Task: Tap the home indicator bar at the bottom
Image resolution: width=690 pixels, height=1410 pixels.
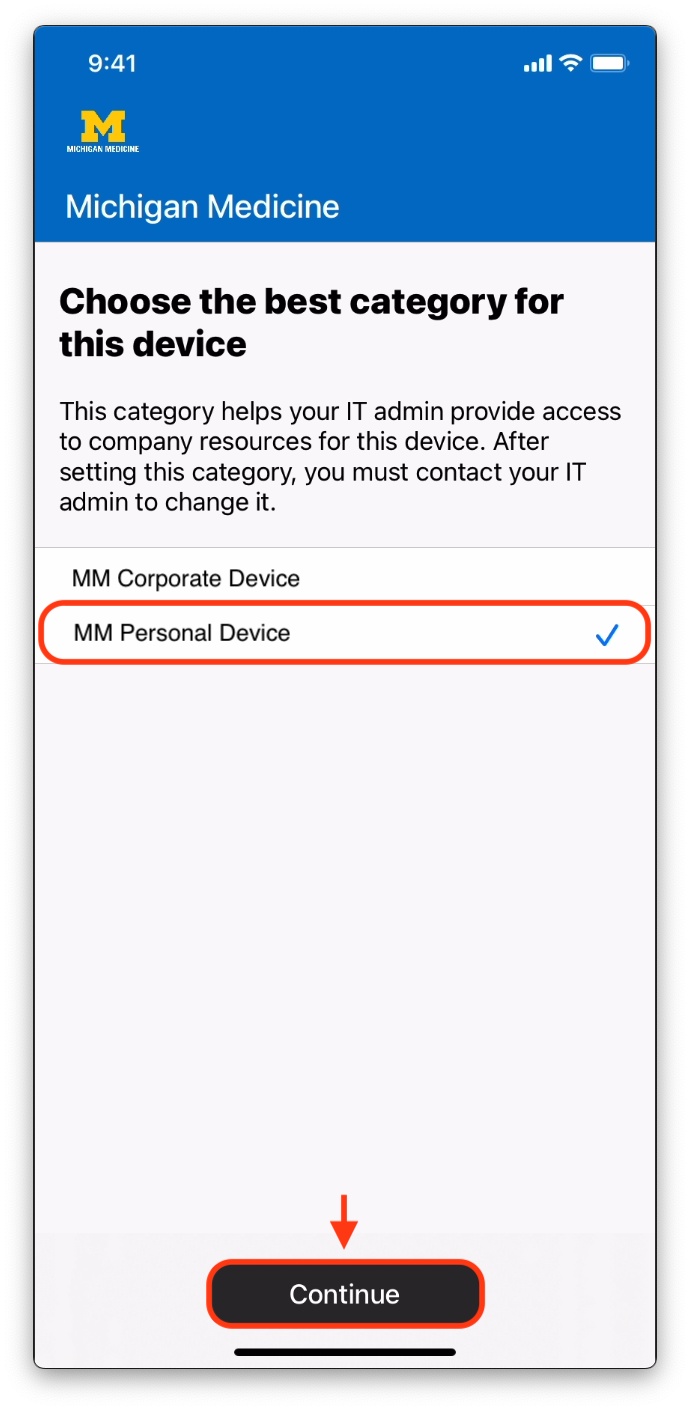Action: (345, 1352)
